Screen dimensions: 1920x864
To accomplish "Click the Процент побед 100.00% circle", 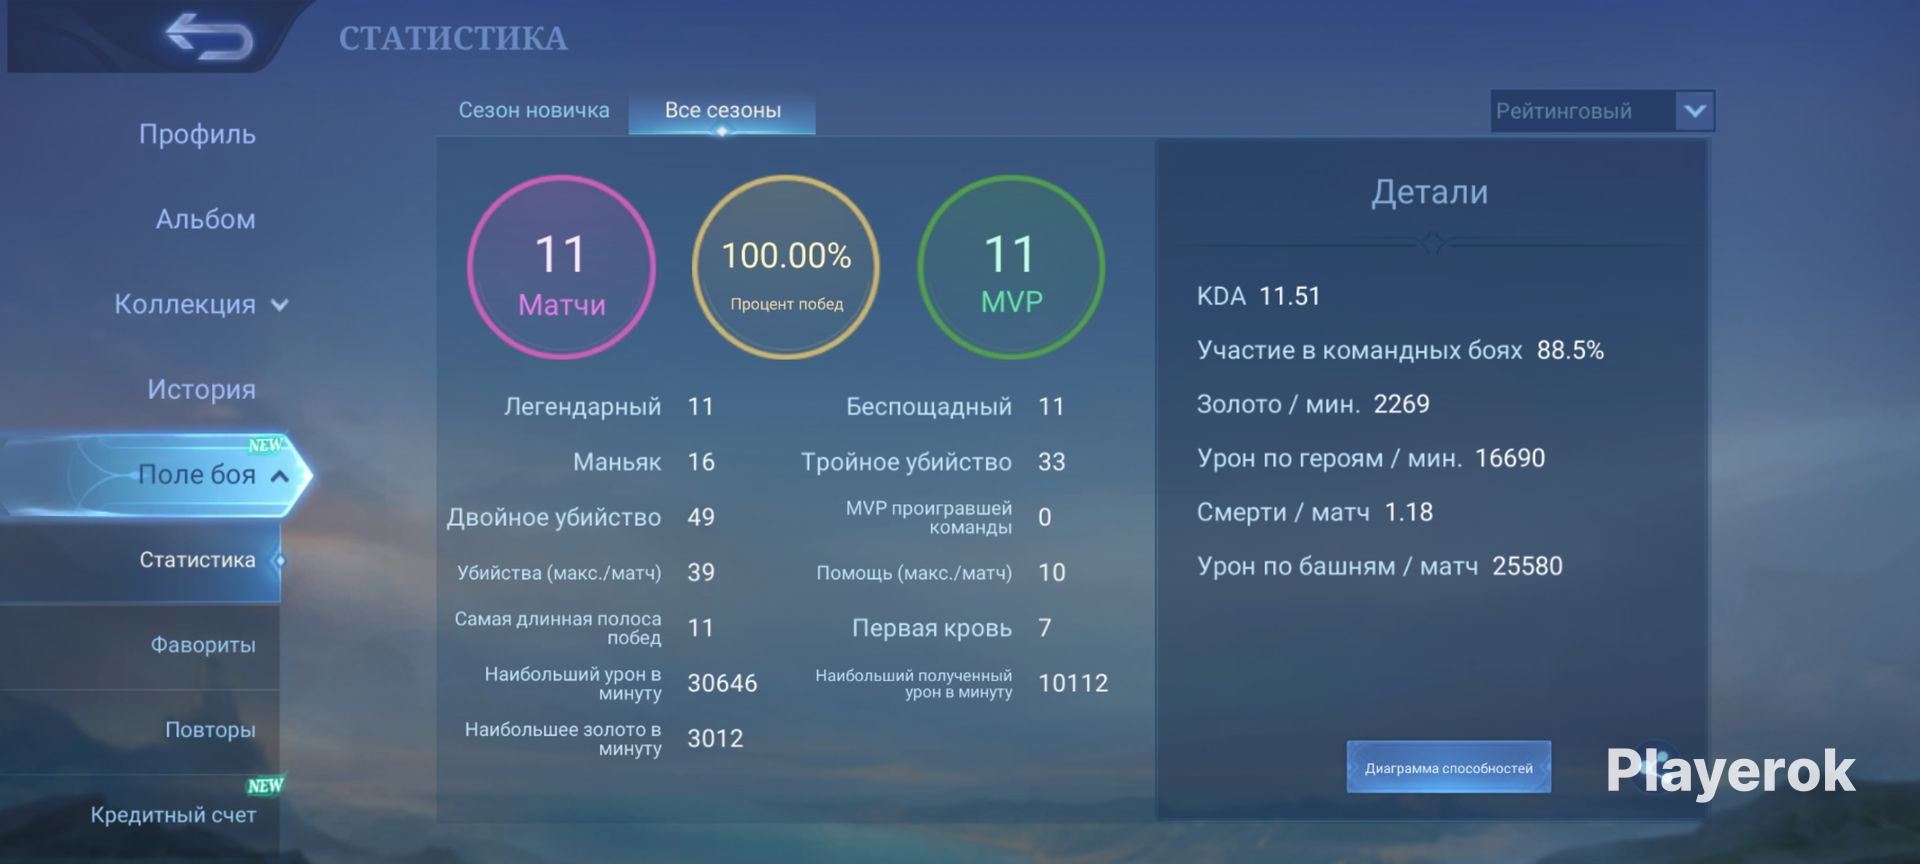I will point(786,267).
